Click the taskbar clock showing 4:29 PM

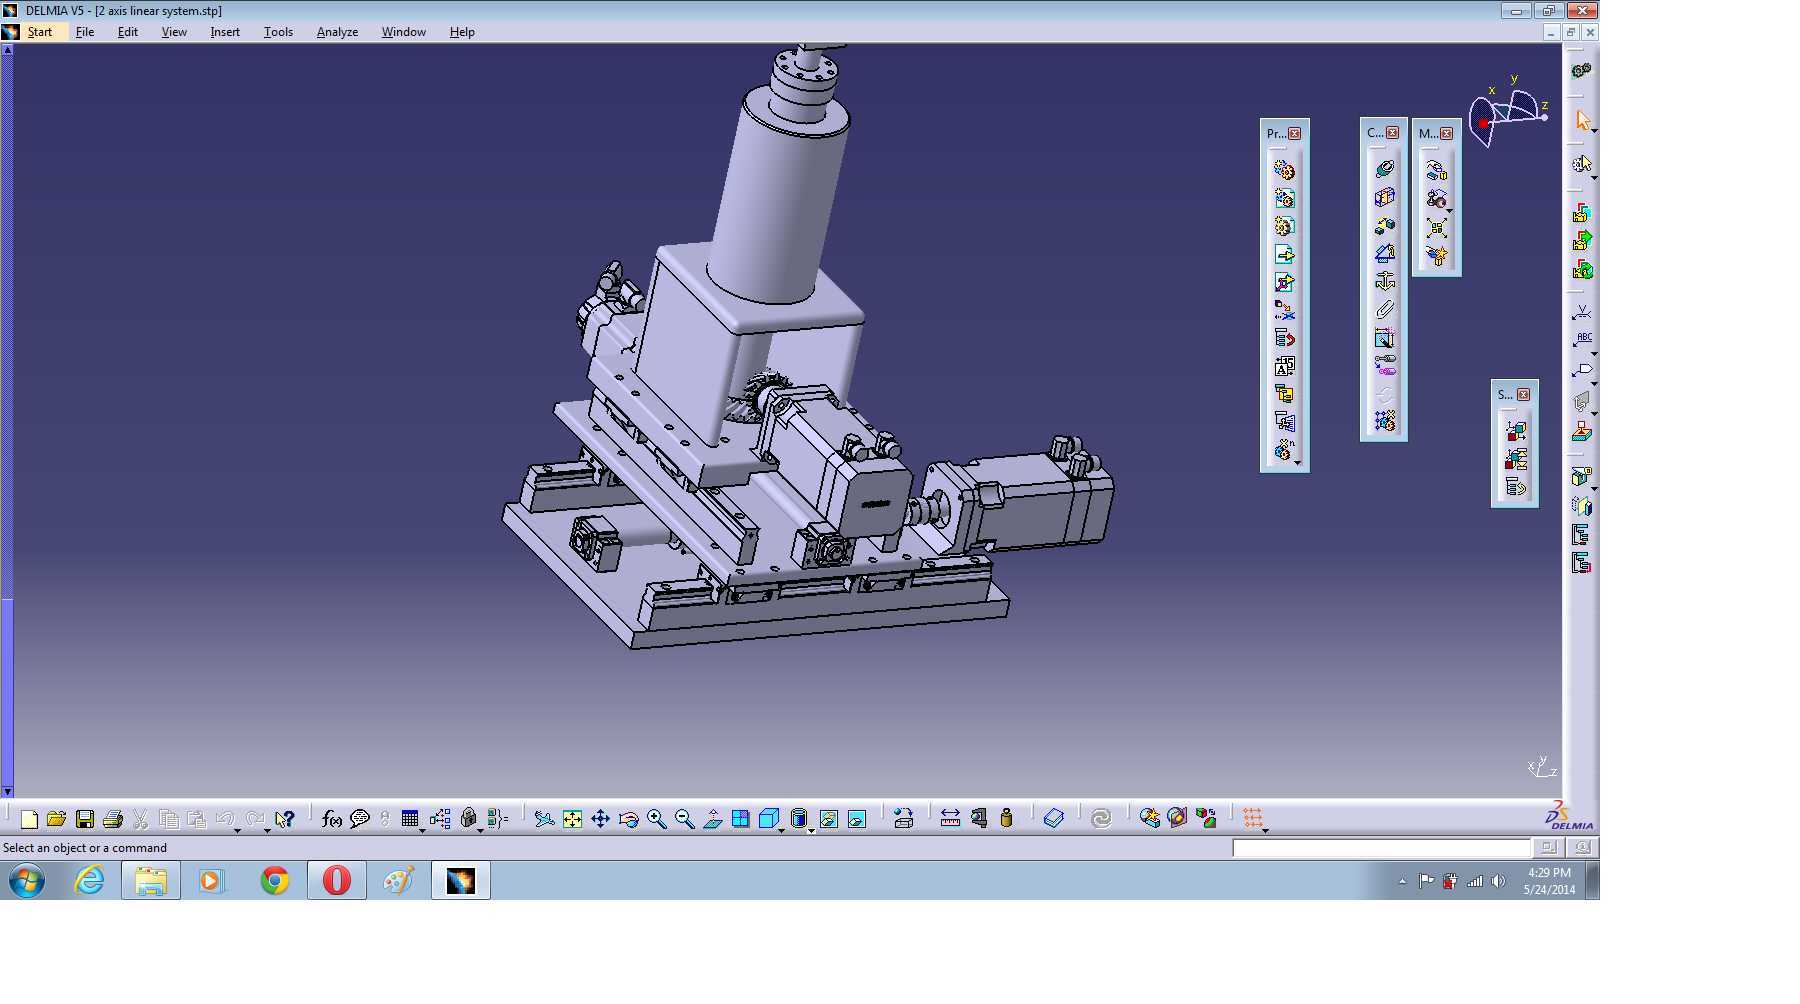(x=1549, y=881)
